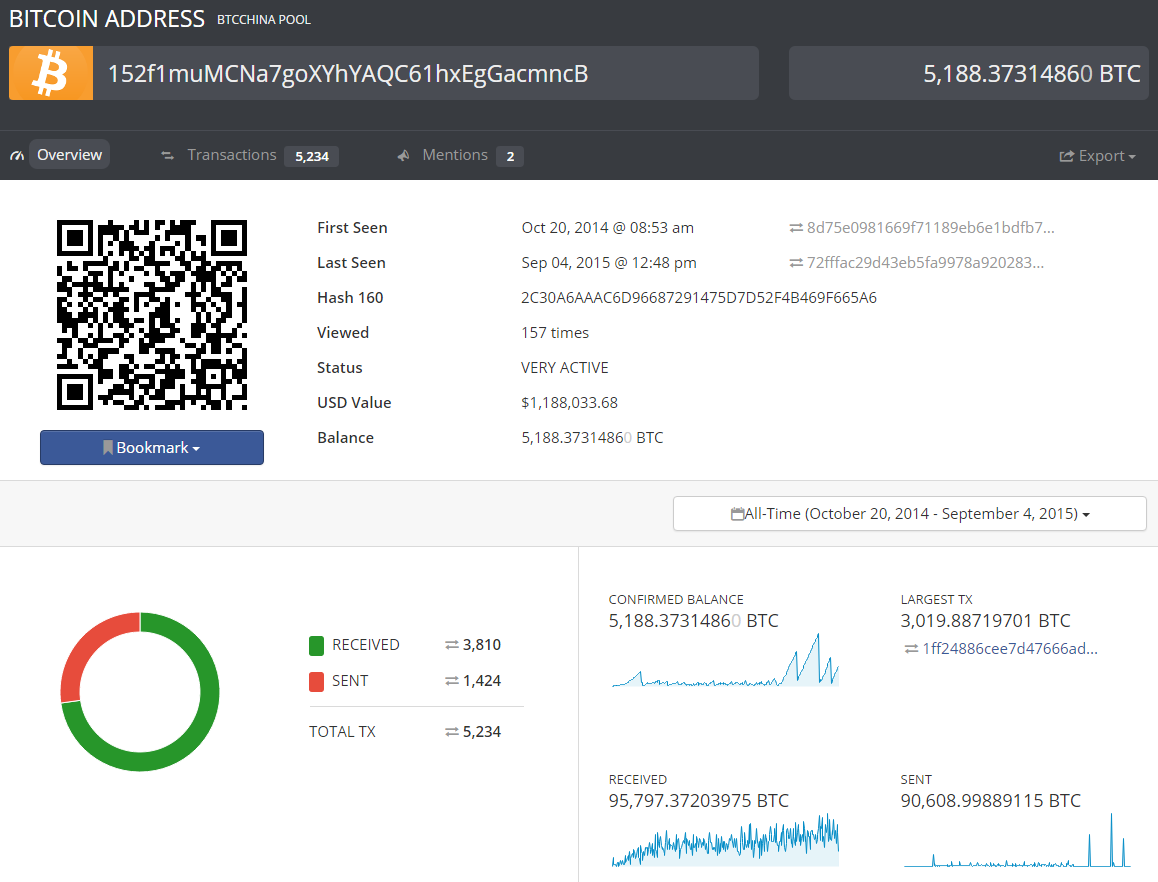Open first seen transaction 8d75e0981669f71189eb6e1bdfb7
Viewport: 1158px width, 882px height.
tap(931, 228)
